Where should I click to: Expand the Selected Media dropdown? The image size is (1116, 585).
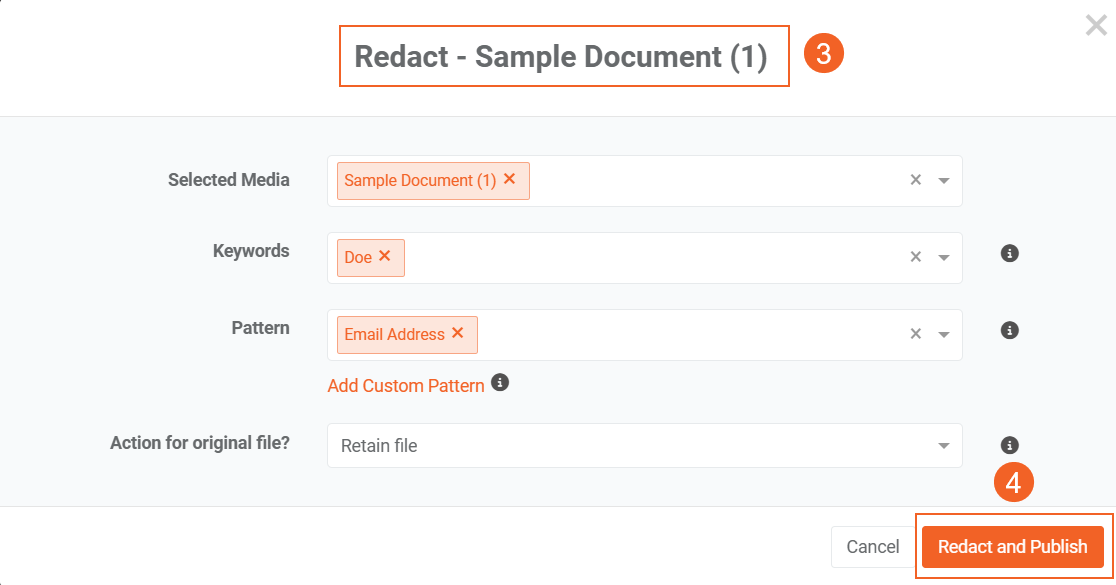[943, 181]
